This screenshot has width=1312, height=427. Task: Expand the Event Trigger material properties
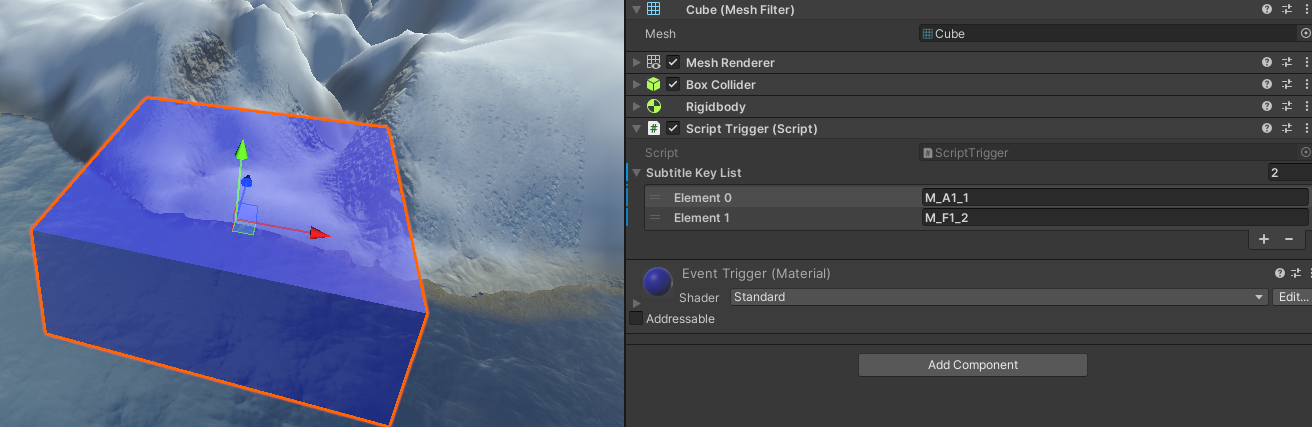tap(636, 302)
